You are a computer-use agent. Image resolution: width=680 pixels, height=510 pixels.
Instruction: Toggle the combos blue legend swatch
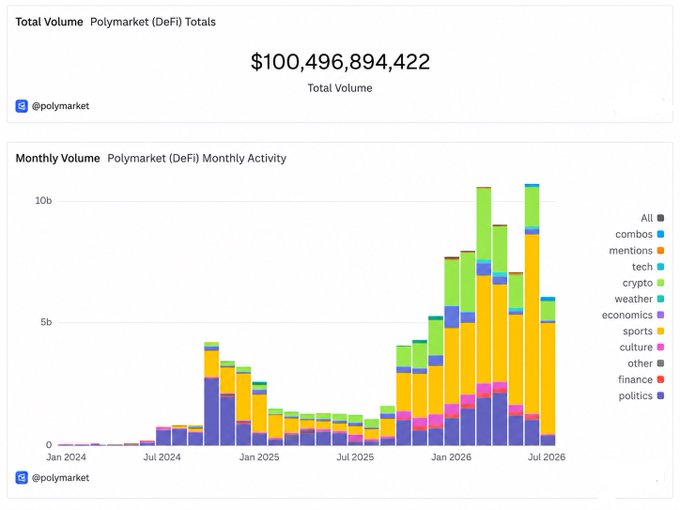point(660,234)
